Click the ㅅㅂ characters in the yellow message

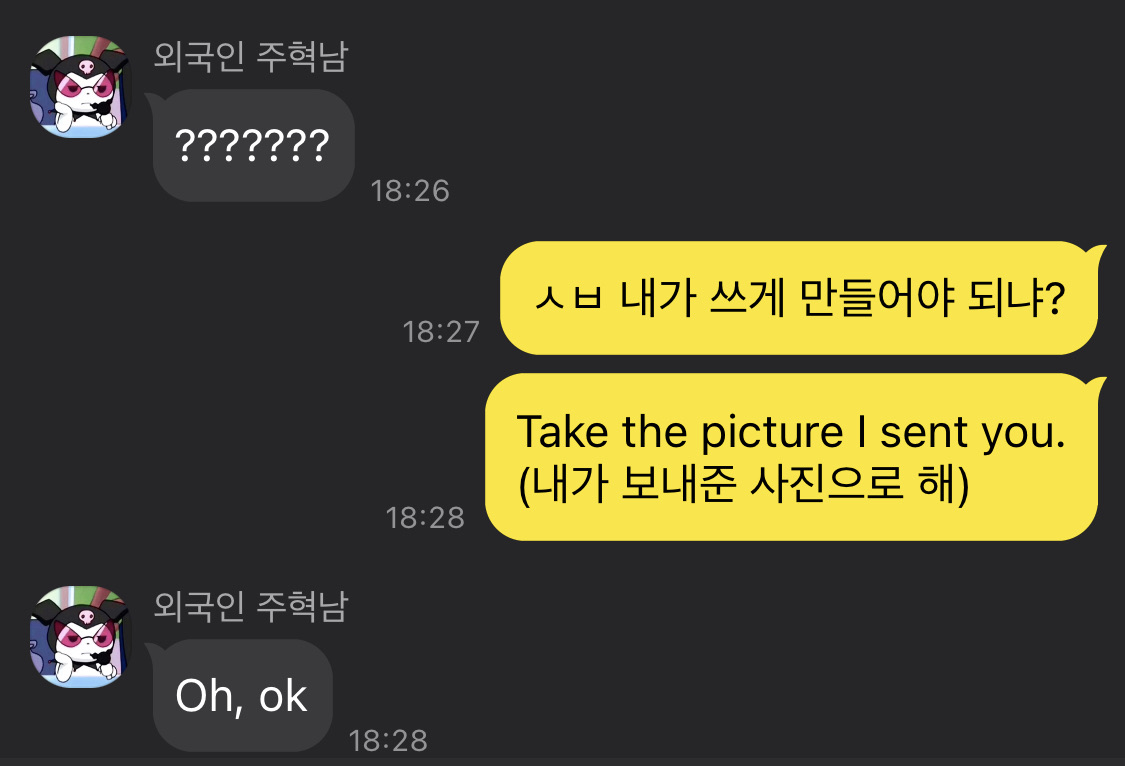tap(568, 298)
